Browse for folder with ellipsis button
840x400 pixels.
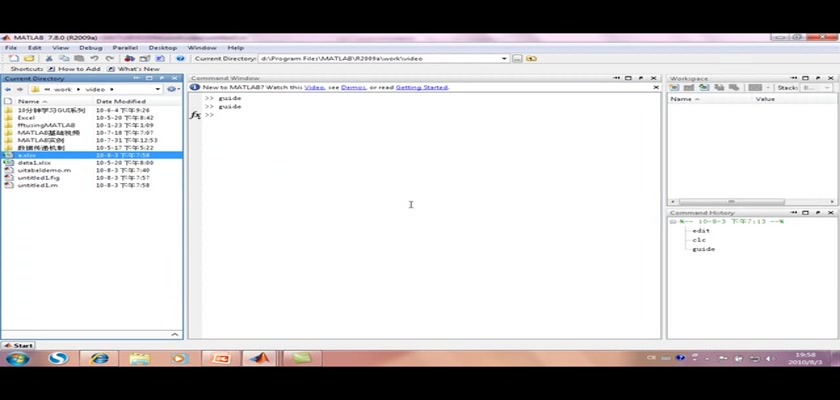pos(517,58)
